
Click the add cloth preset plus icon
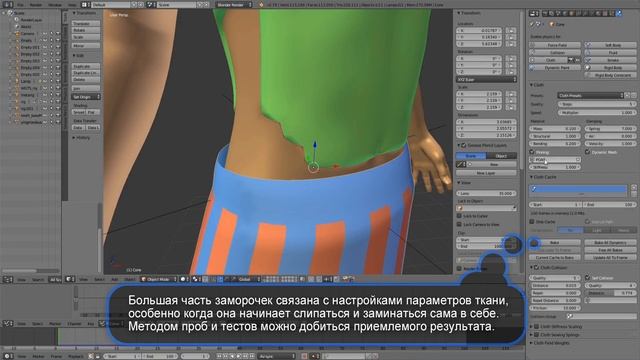[x=628, y=95]
